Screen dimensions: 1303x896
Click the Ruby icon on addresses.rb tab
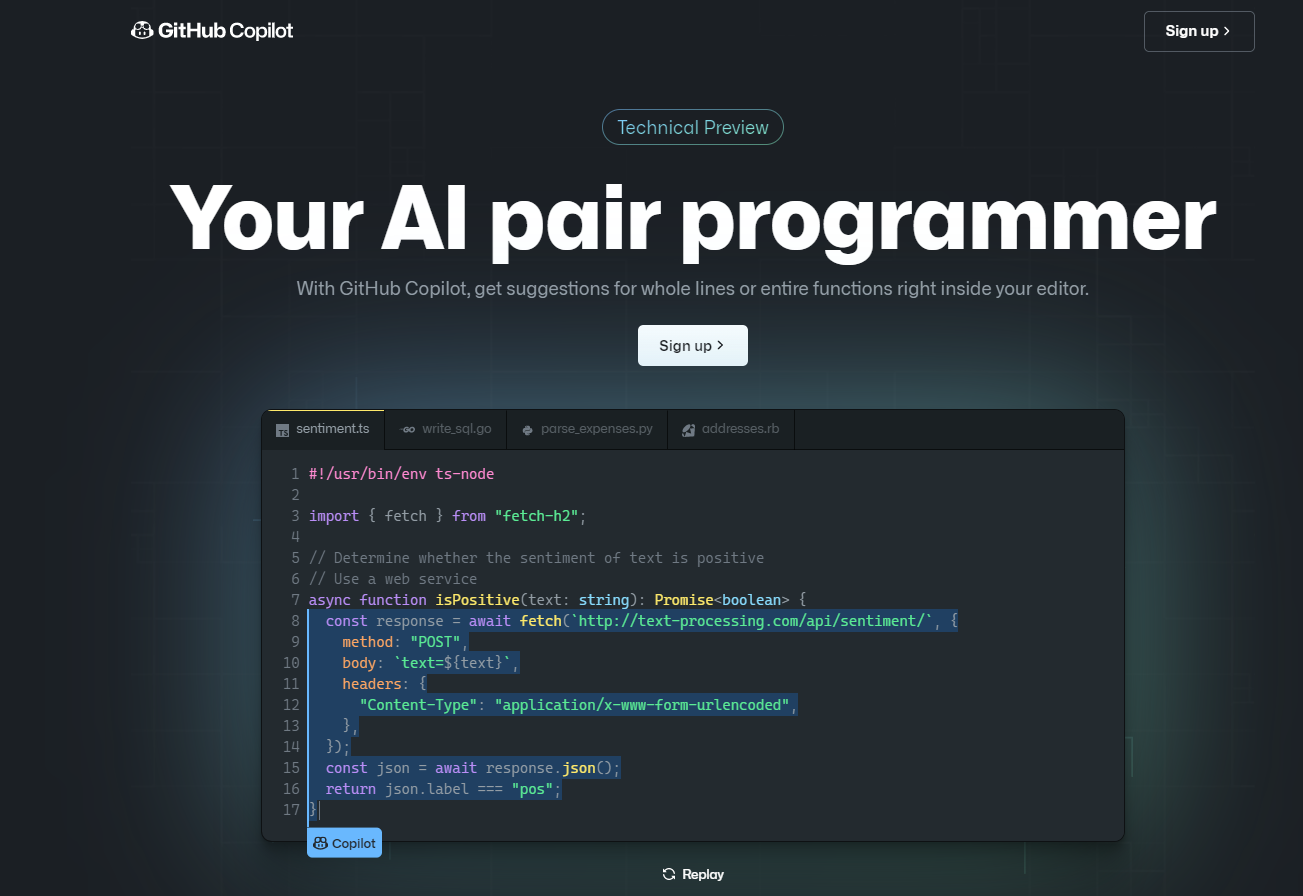[689, 430]
